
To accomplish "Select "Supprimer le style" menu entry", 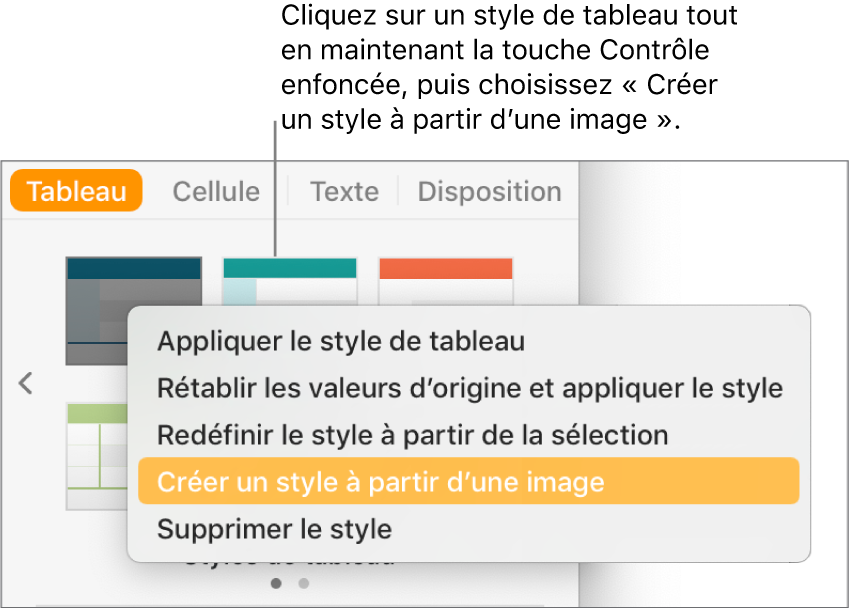I will click(274, 528).
